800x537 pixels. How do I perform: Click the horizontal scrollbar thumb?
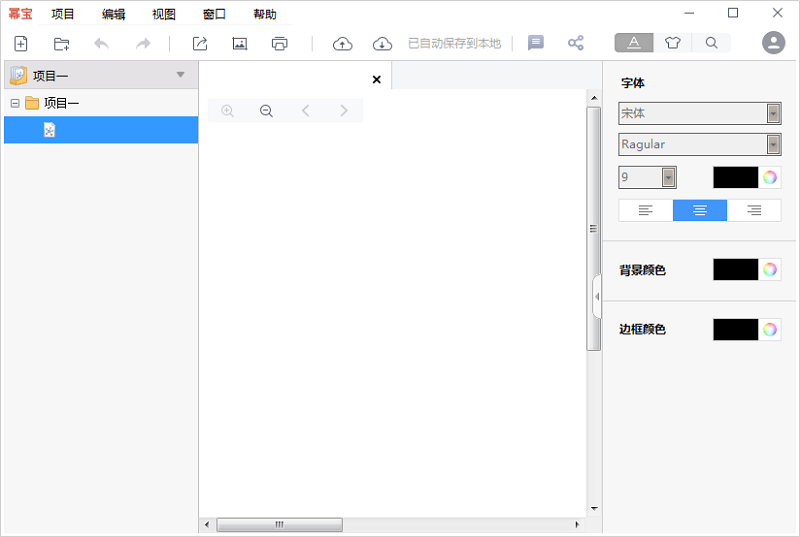[x=280, y=524]
